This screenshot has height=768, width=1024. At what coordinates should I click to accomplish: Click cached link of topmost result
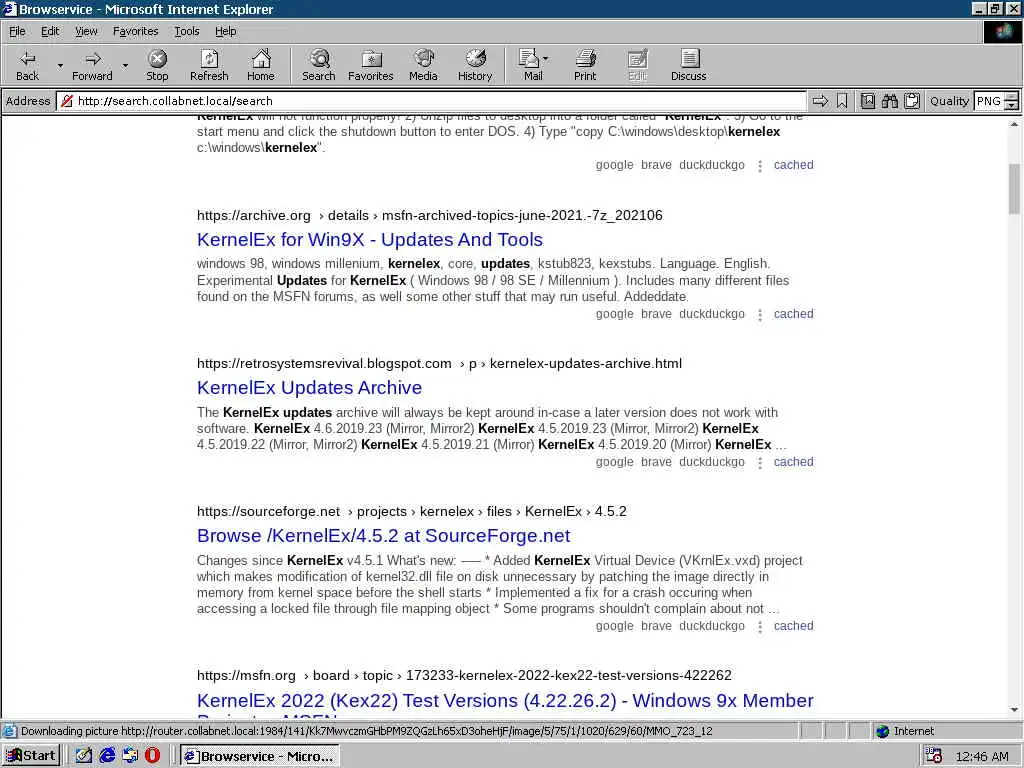click(793, 165)
